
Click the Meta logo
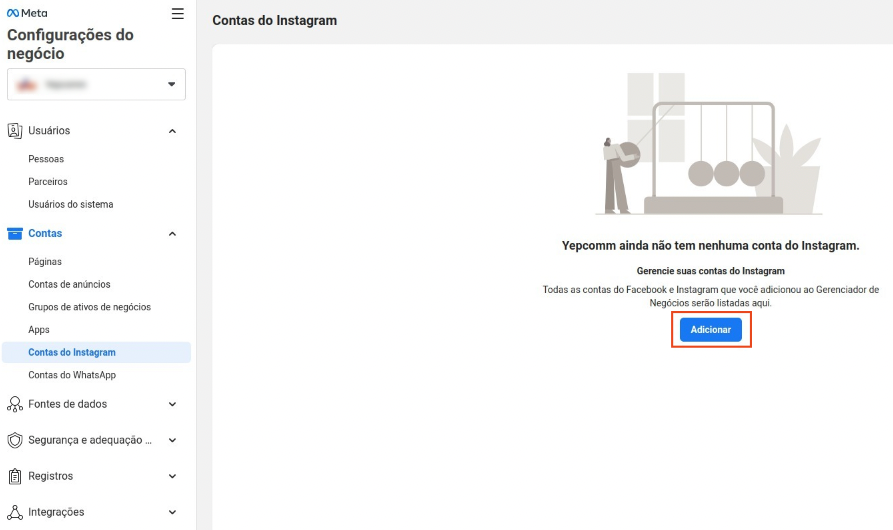coord(27,13)
